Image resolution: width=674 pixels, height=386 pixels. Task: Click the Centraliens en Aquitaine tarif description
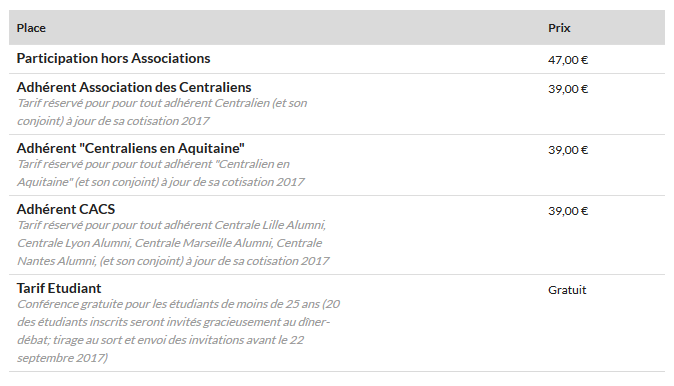[161, 173]
